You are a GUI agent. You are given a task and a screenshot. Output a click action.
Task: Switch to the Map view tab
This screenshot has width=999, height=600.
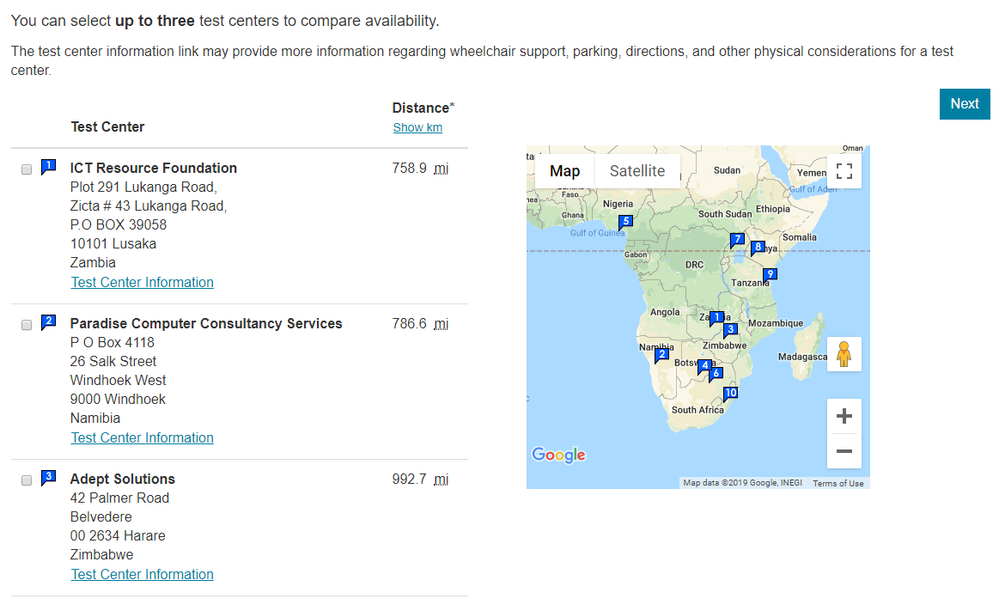point(564,171)
